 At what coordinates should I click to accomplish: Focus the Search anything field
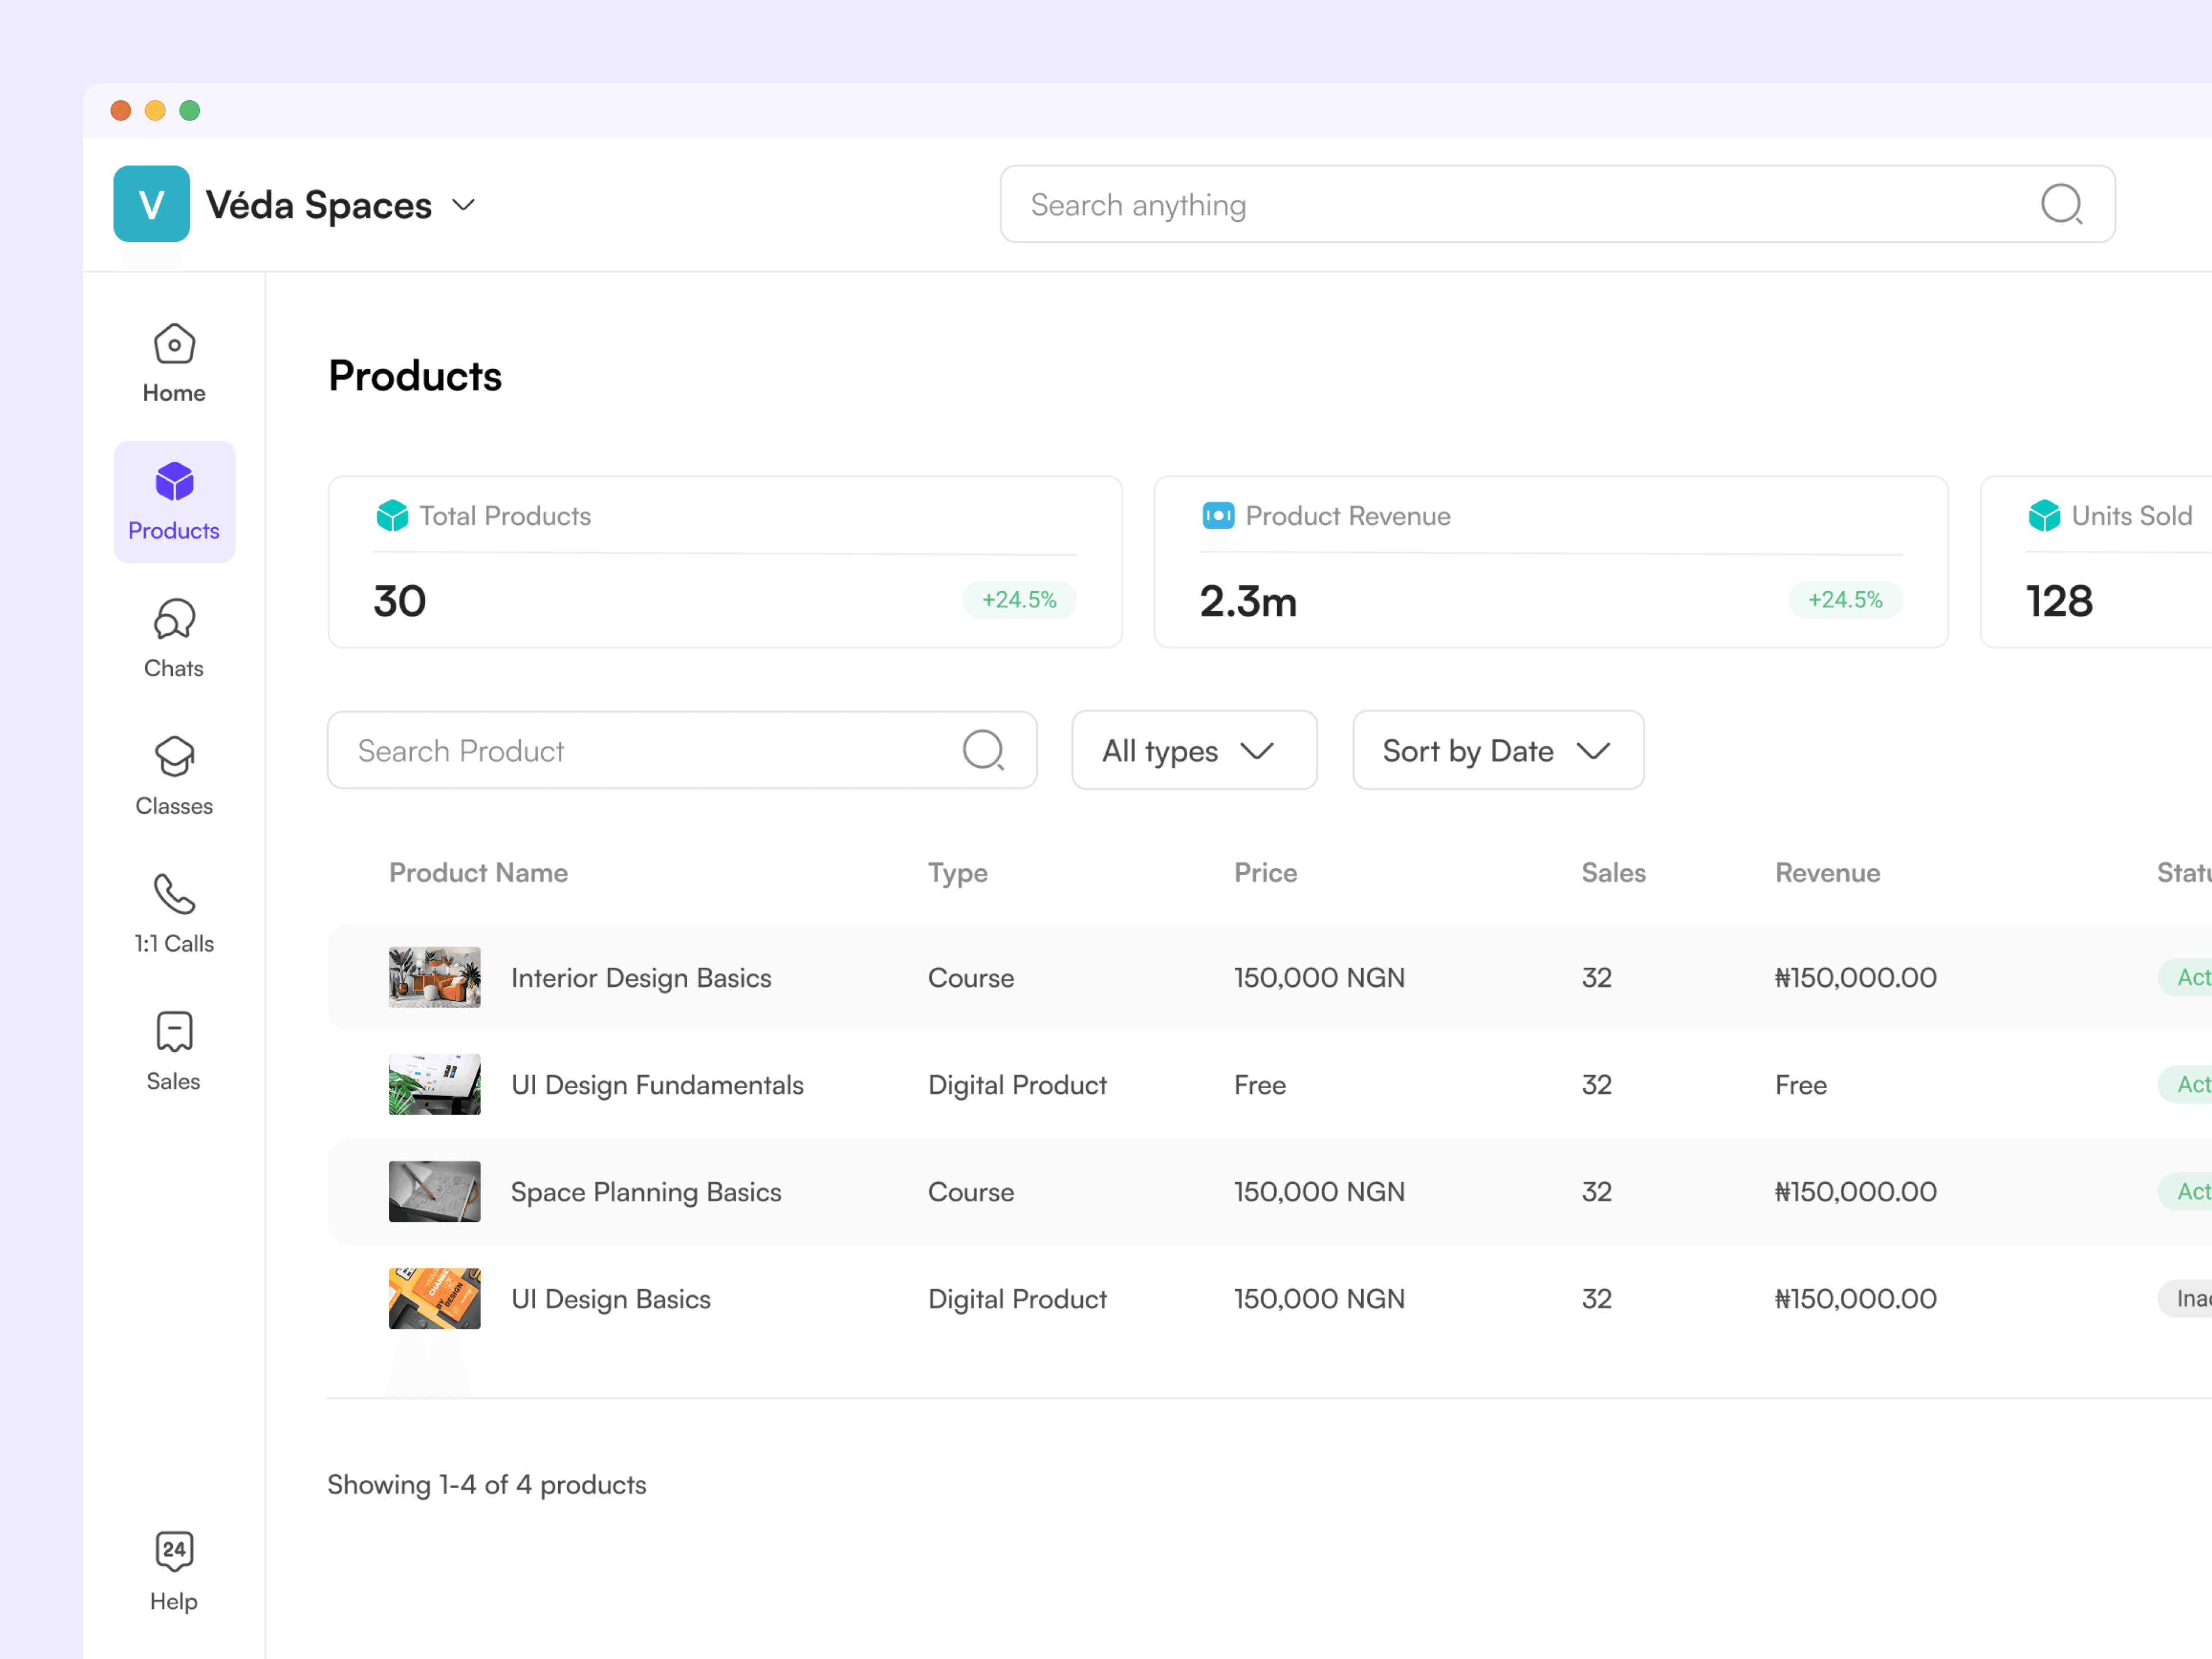(x=1557, y=204)
